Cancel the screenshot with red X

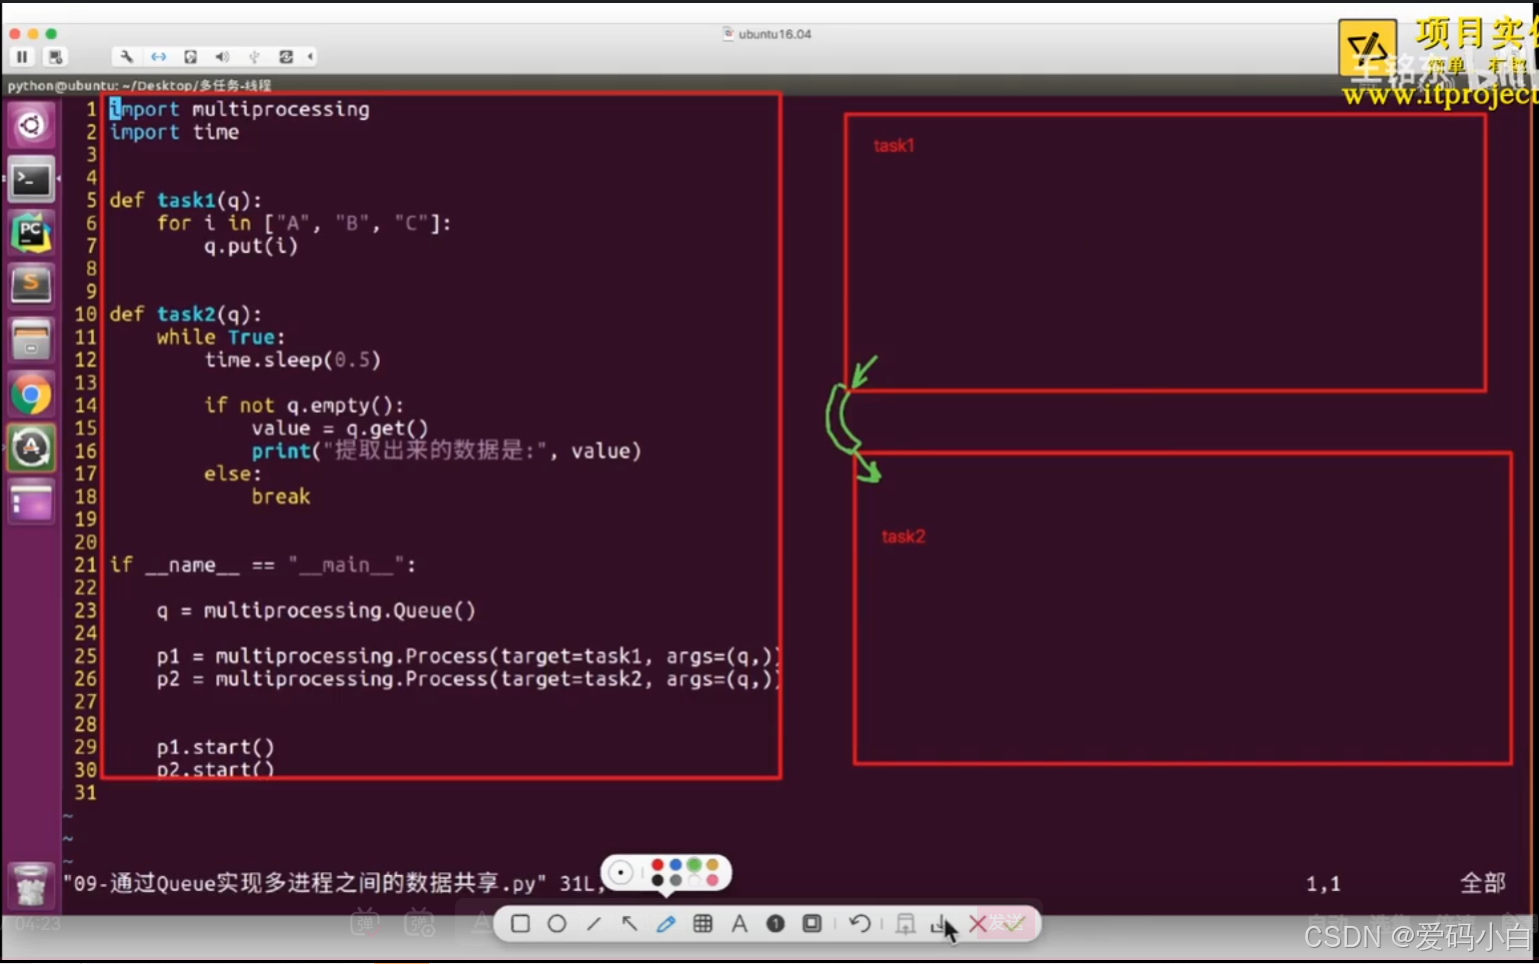(x=978, y=923)
